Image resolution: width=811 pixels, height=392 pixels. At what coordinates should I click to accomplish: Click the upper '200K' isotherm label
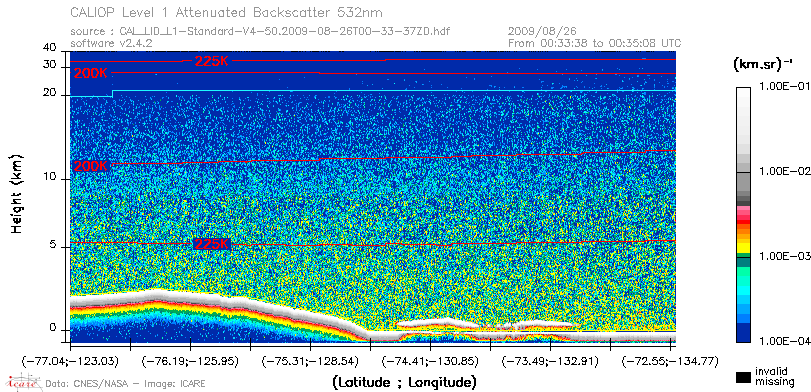tap(91, 73)
